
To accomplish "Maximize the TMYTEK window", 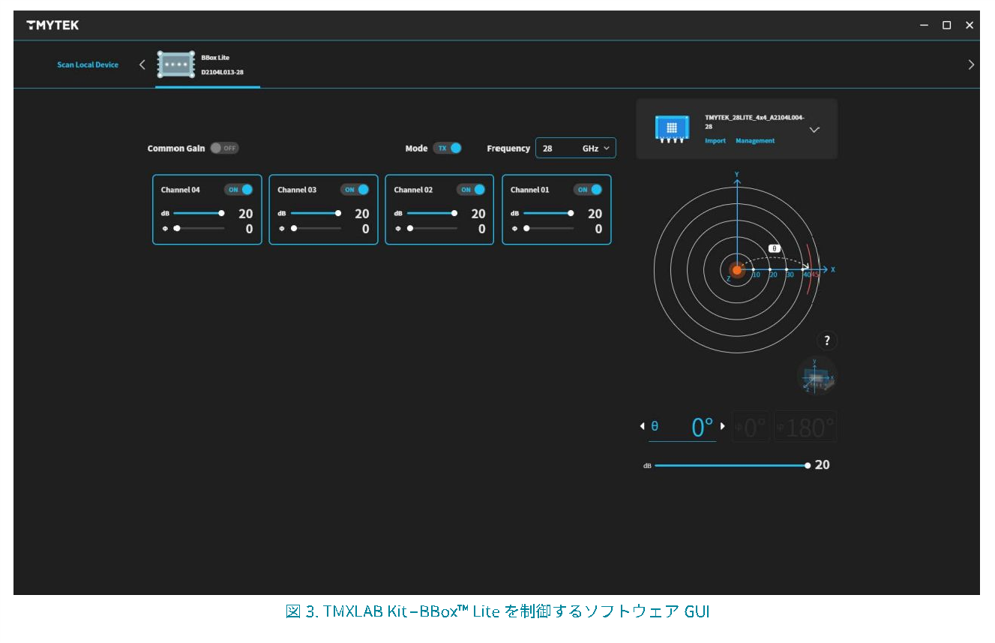I will coord(946,25).
